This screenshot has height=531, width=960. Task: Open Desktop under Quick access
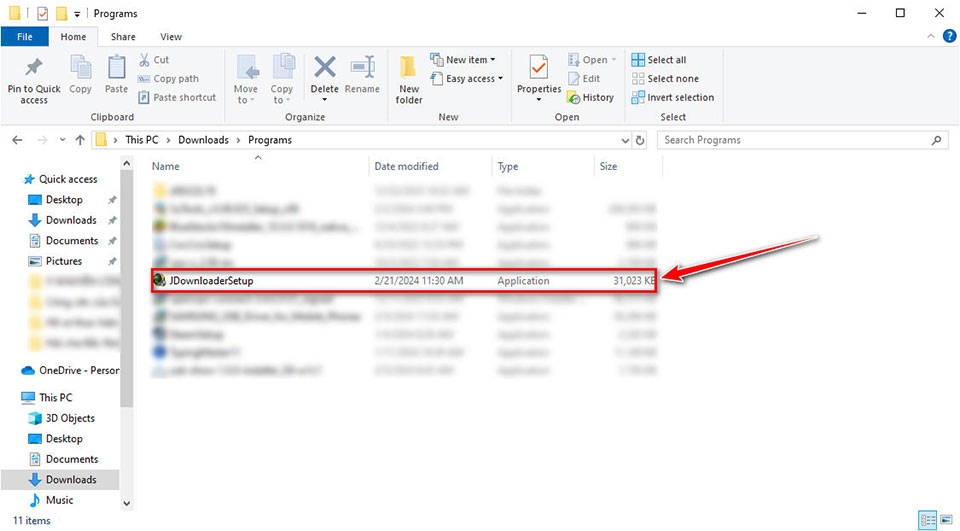[x=64, y=200]
